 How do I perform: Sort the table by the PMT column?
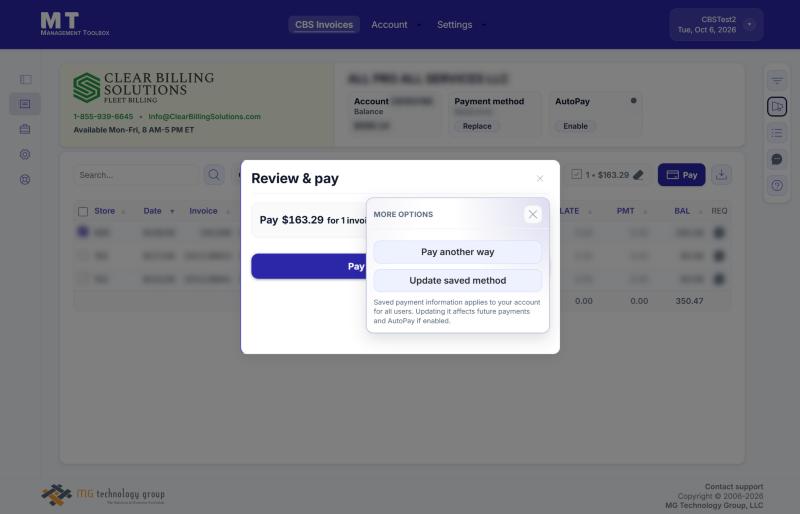click(x=626, y=211)
